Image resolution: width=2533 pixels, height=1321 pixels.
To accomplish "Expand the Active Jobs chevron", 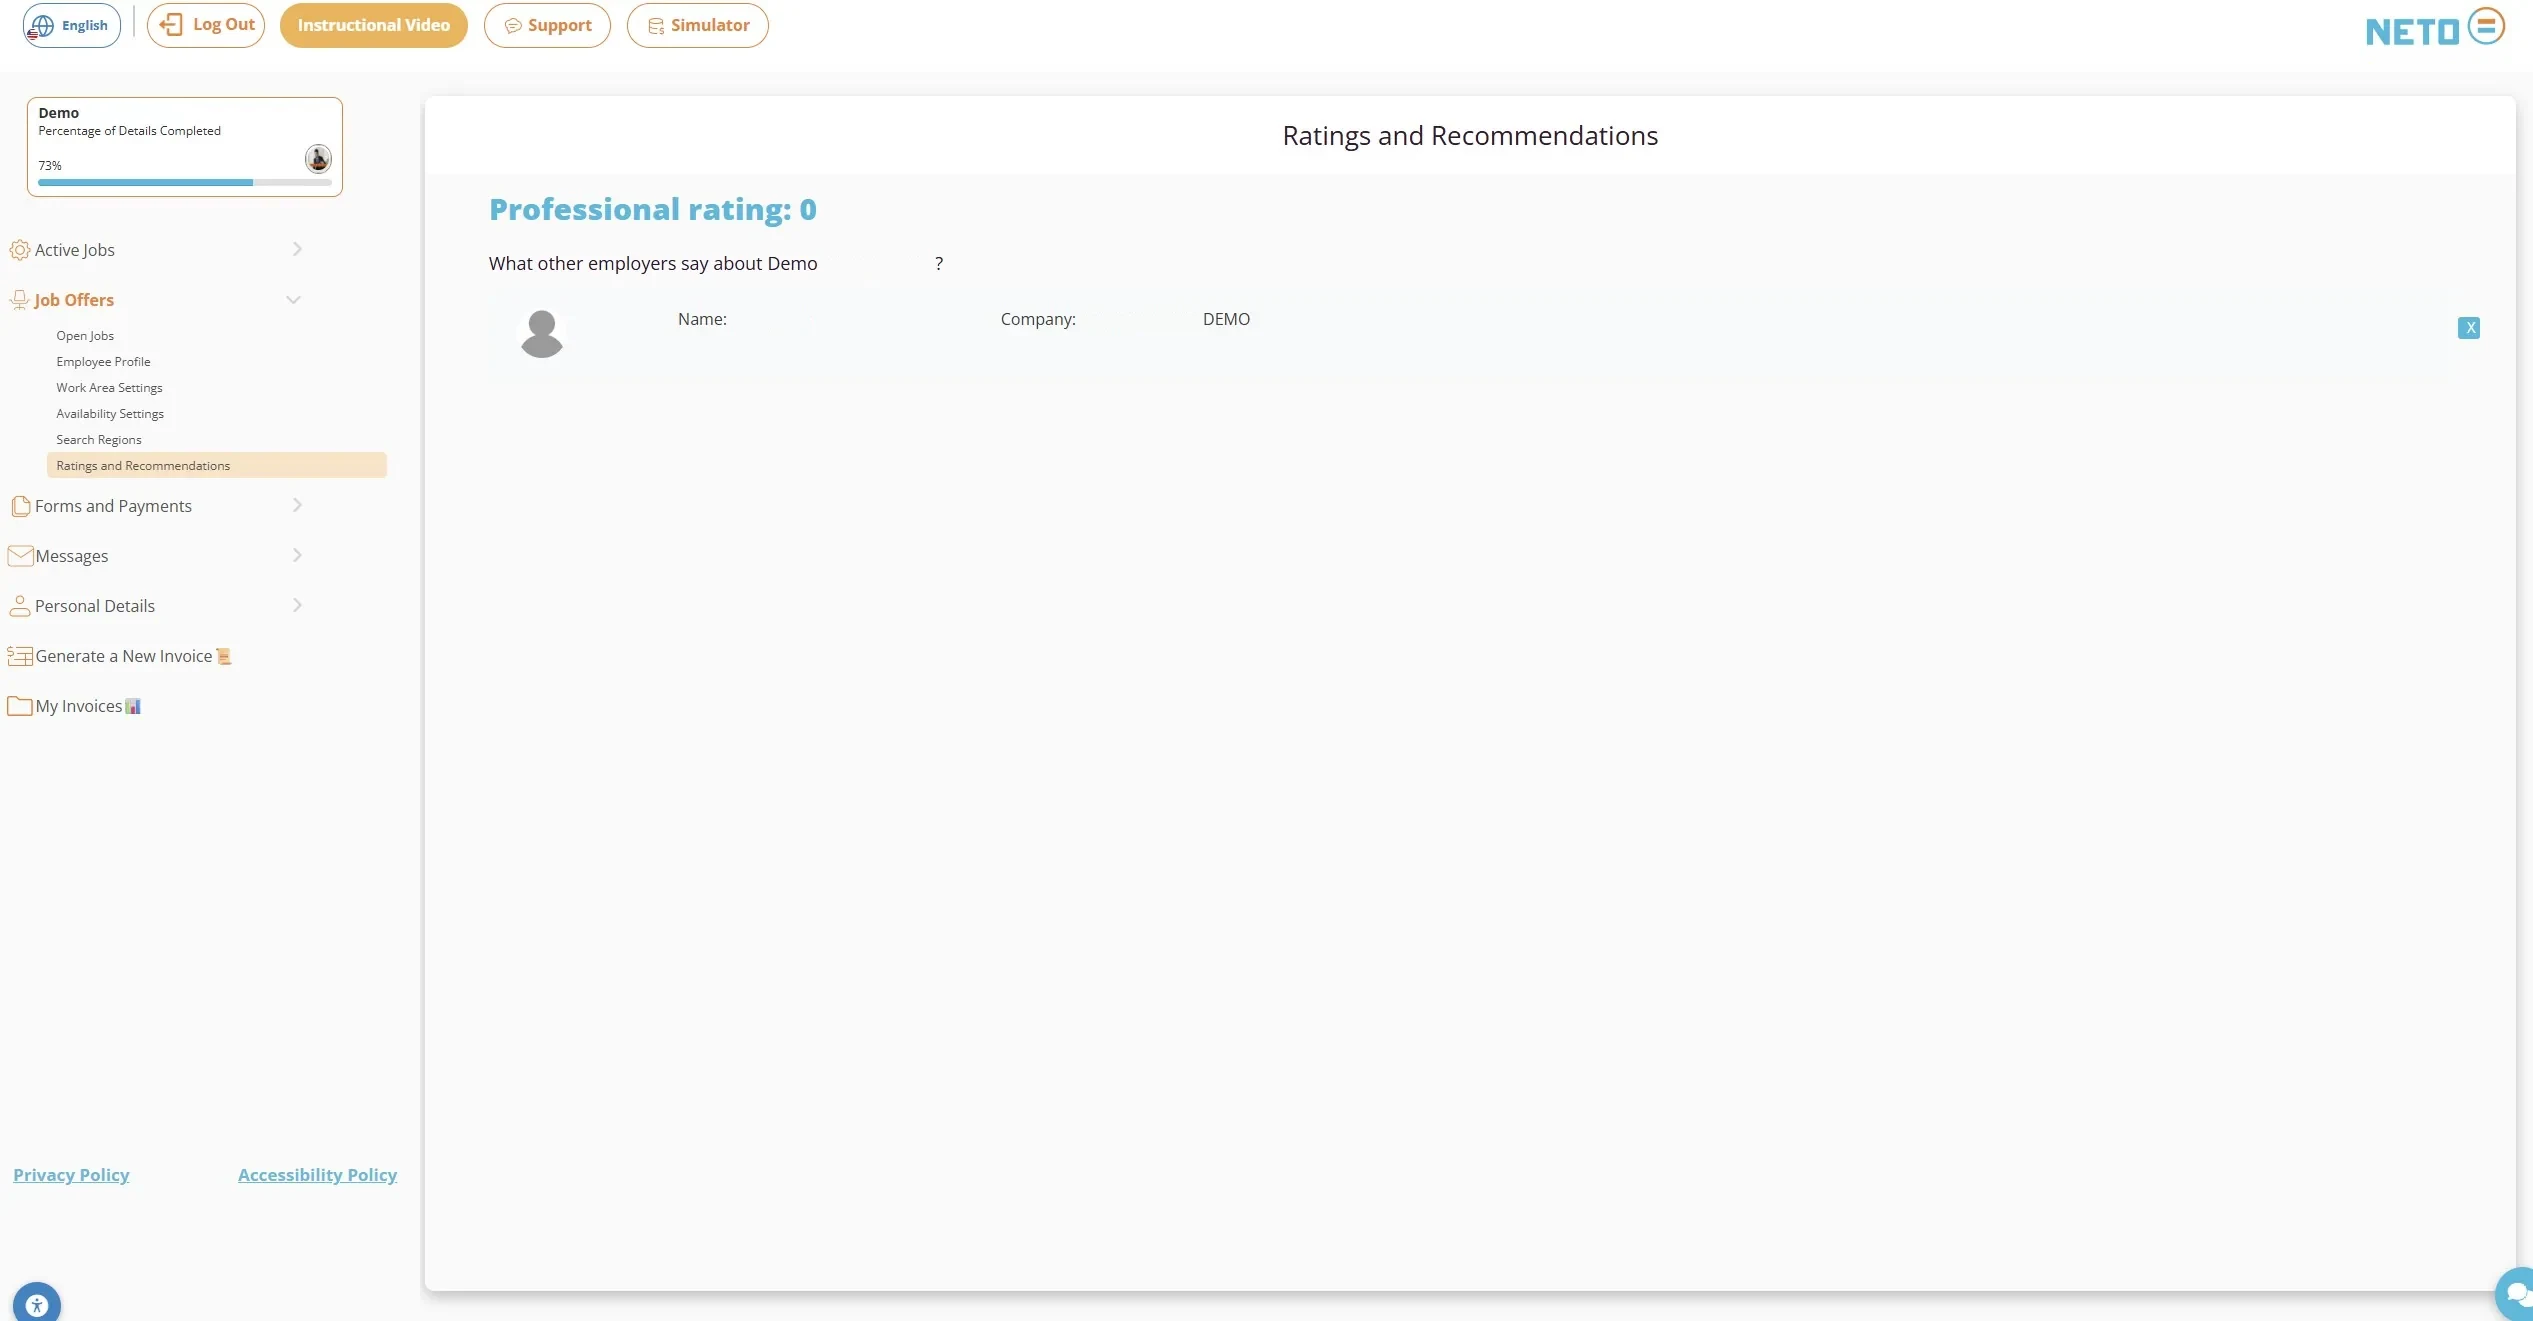I will click(297, 249).
